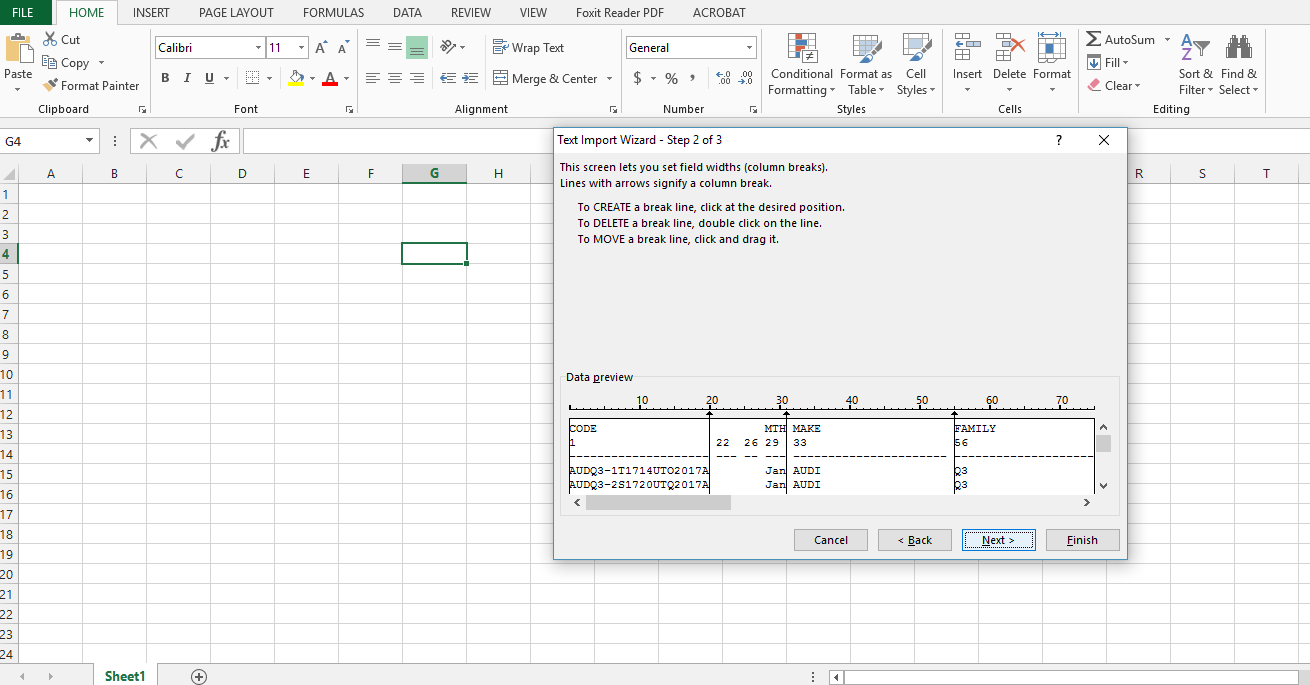1310x685 pixels.
Task: Click the Cell Styles icon
Action: 916,65
